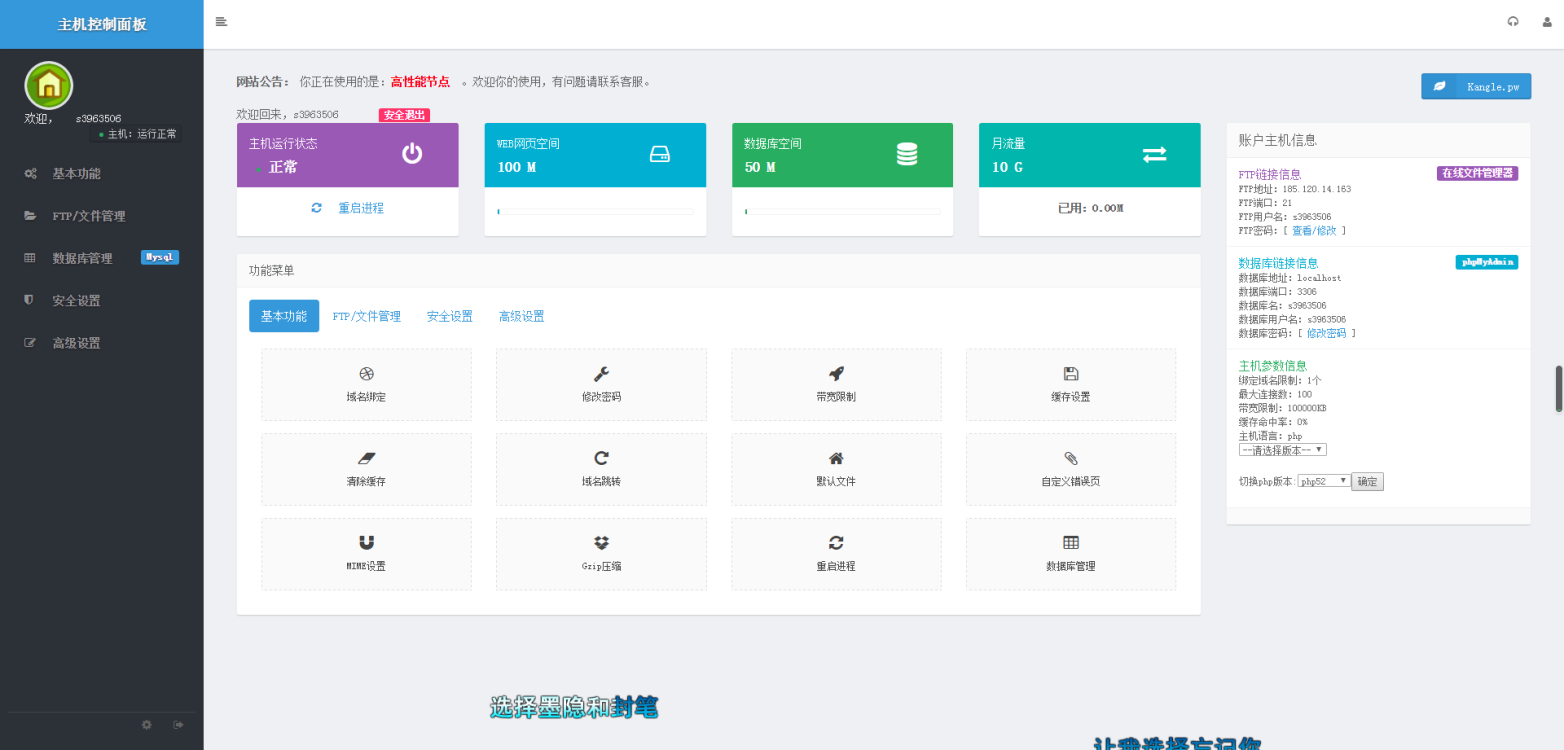Click the hamburger menu icon in top bar

[221, 21]
